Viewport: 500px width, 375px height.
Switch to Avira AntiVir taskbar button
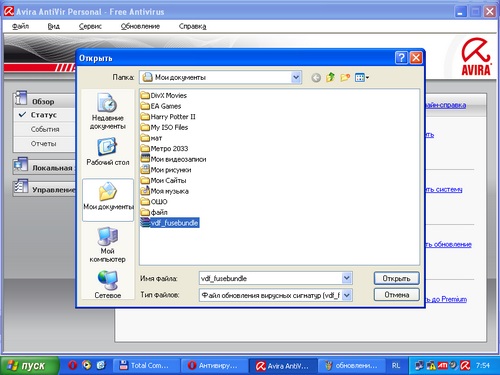282,366
